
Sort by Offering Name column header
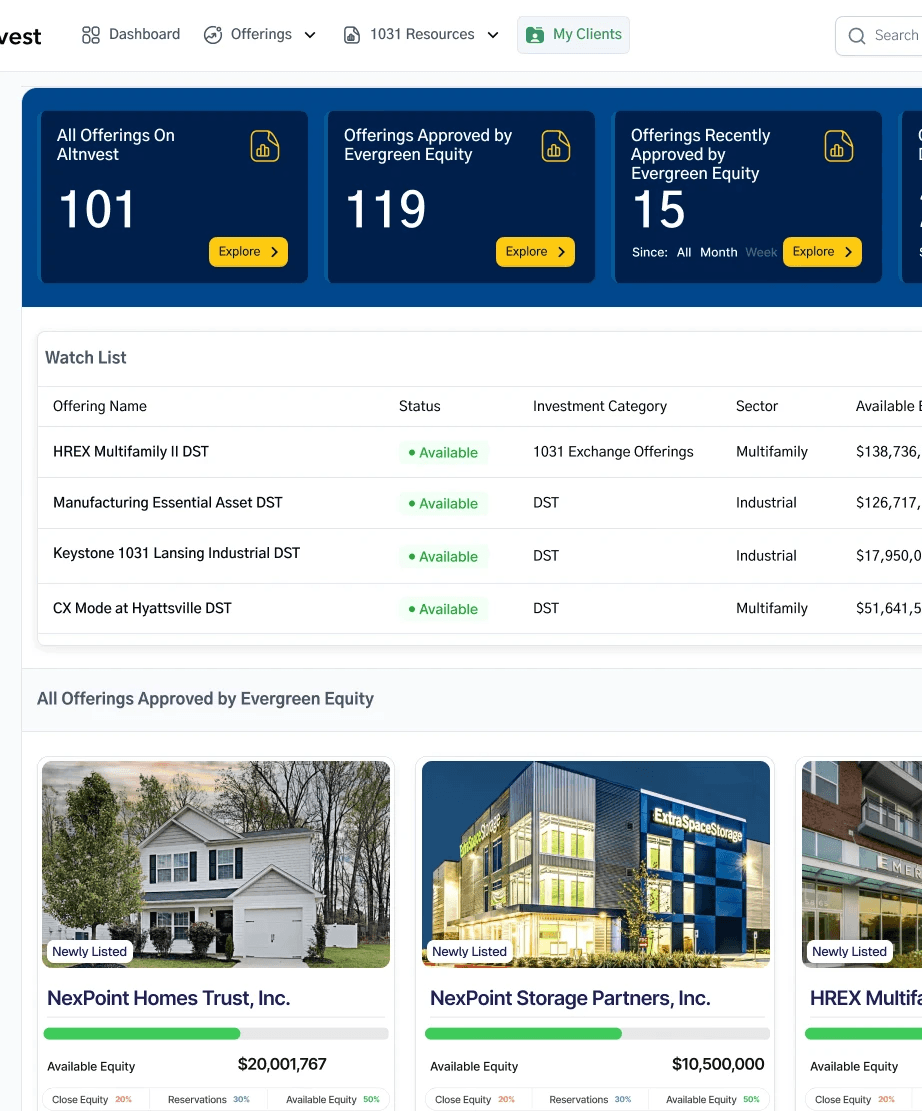tap(100, 406)
